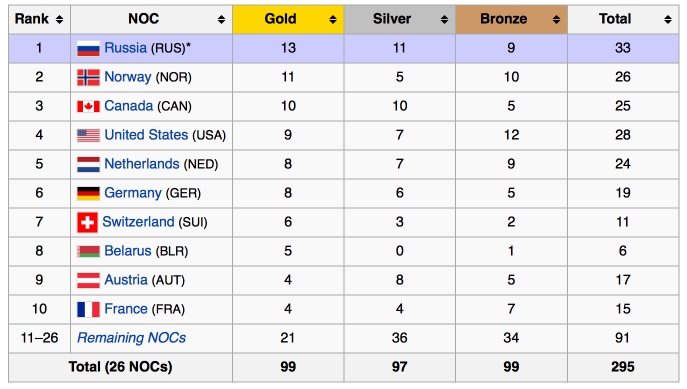The width and height of the screenshot is (687, 389).
Task: Click the NOC column sort arrows
Action: tap(221, 19)
